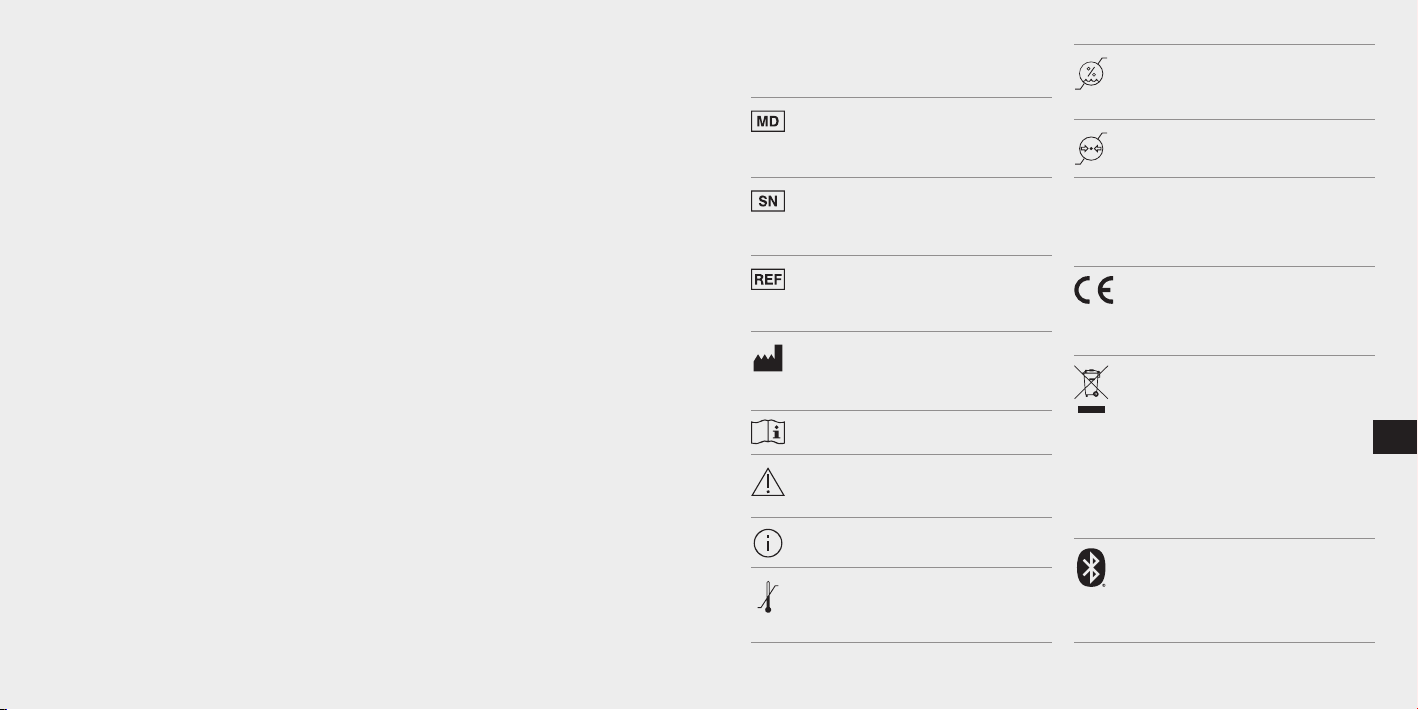The height and width of the screenshot is (710, 1418).
Task: Select the circled information i icon
Action: click(x=768, y=541)
